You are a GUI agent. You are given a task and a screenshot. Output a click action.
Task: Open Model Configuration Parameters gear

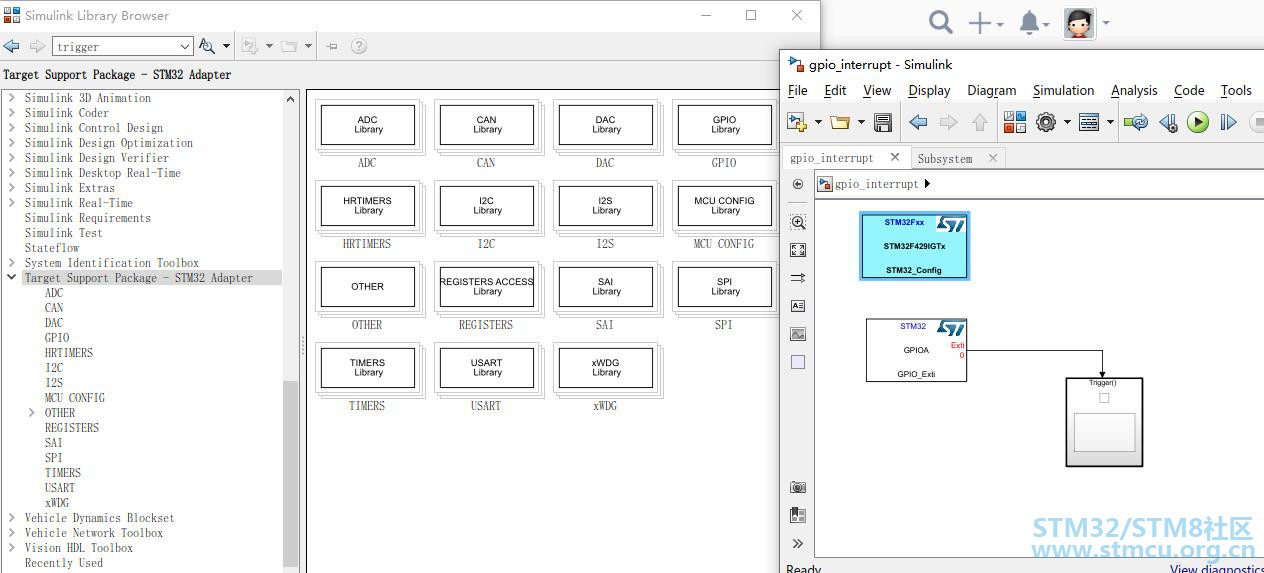coord(1046,122)
